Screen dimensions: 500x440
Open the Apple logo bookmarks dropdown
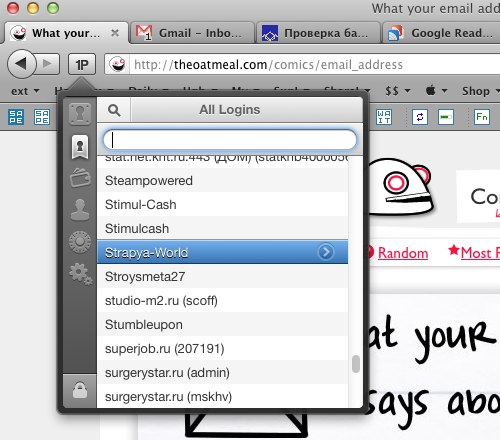(x=437, y=91)
